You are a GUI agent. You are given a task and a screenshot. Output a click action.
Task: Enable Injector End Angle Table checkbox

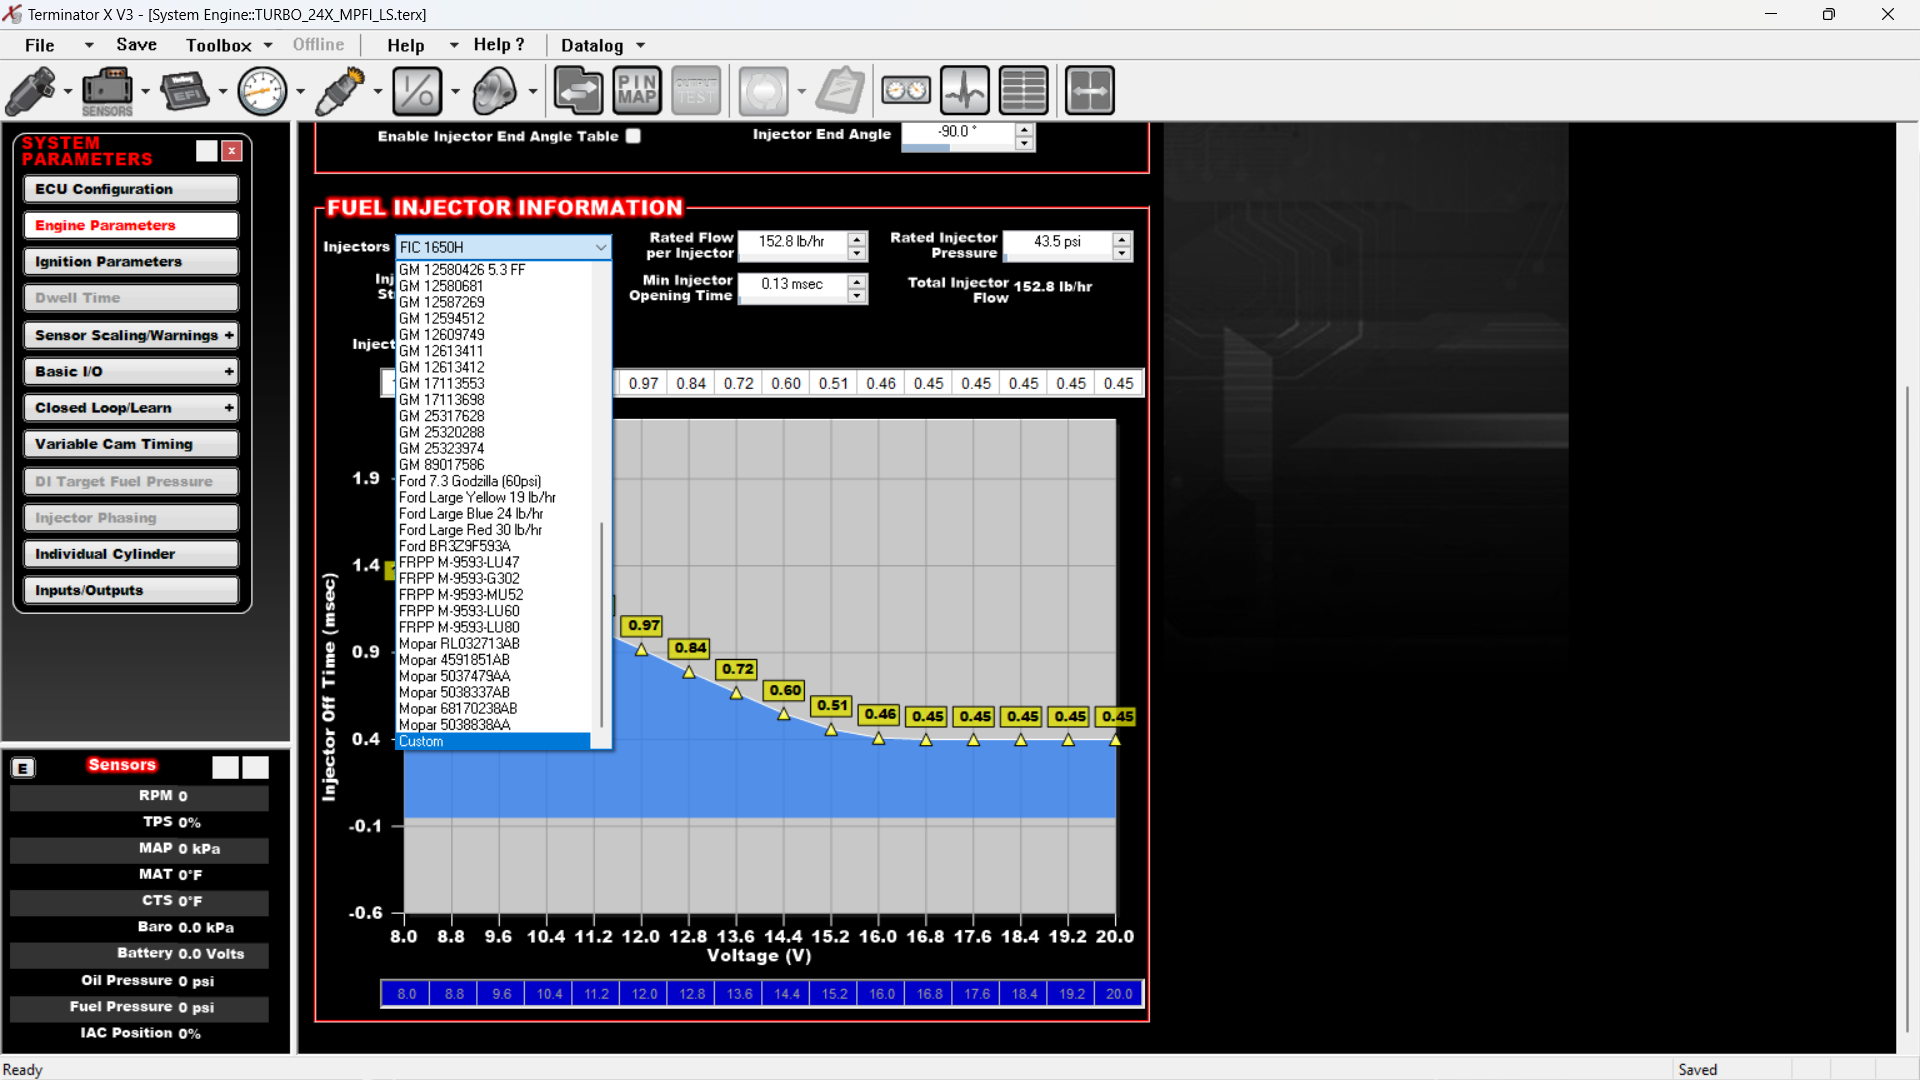pos(633,136)
